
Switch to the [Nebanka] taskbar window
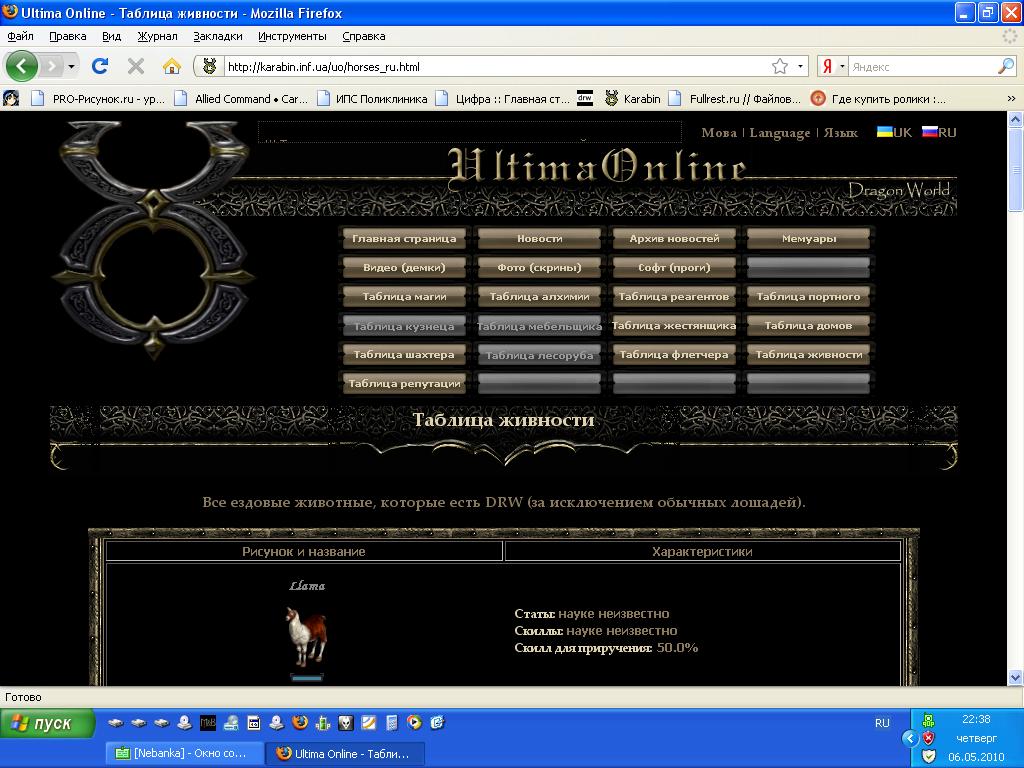click(x=185, y=753)
